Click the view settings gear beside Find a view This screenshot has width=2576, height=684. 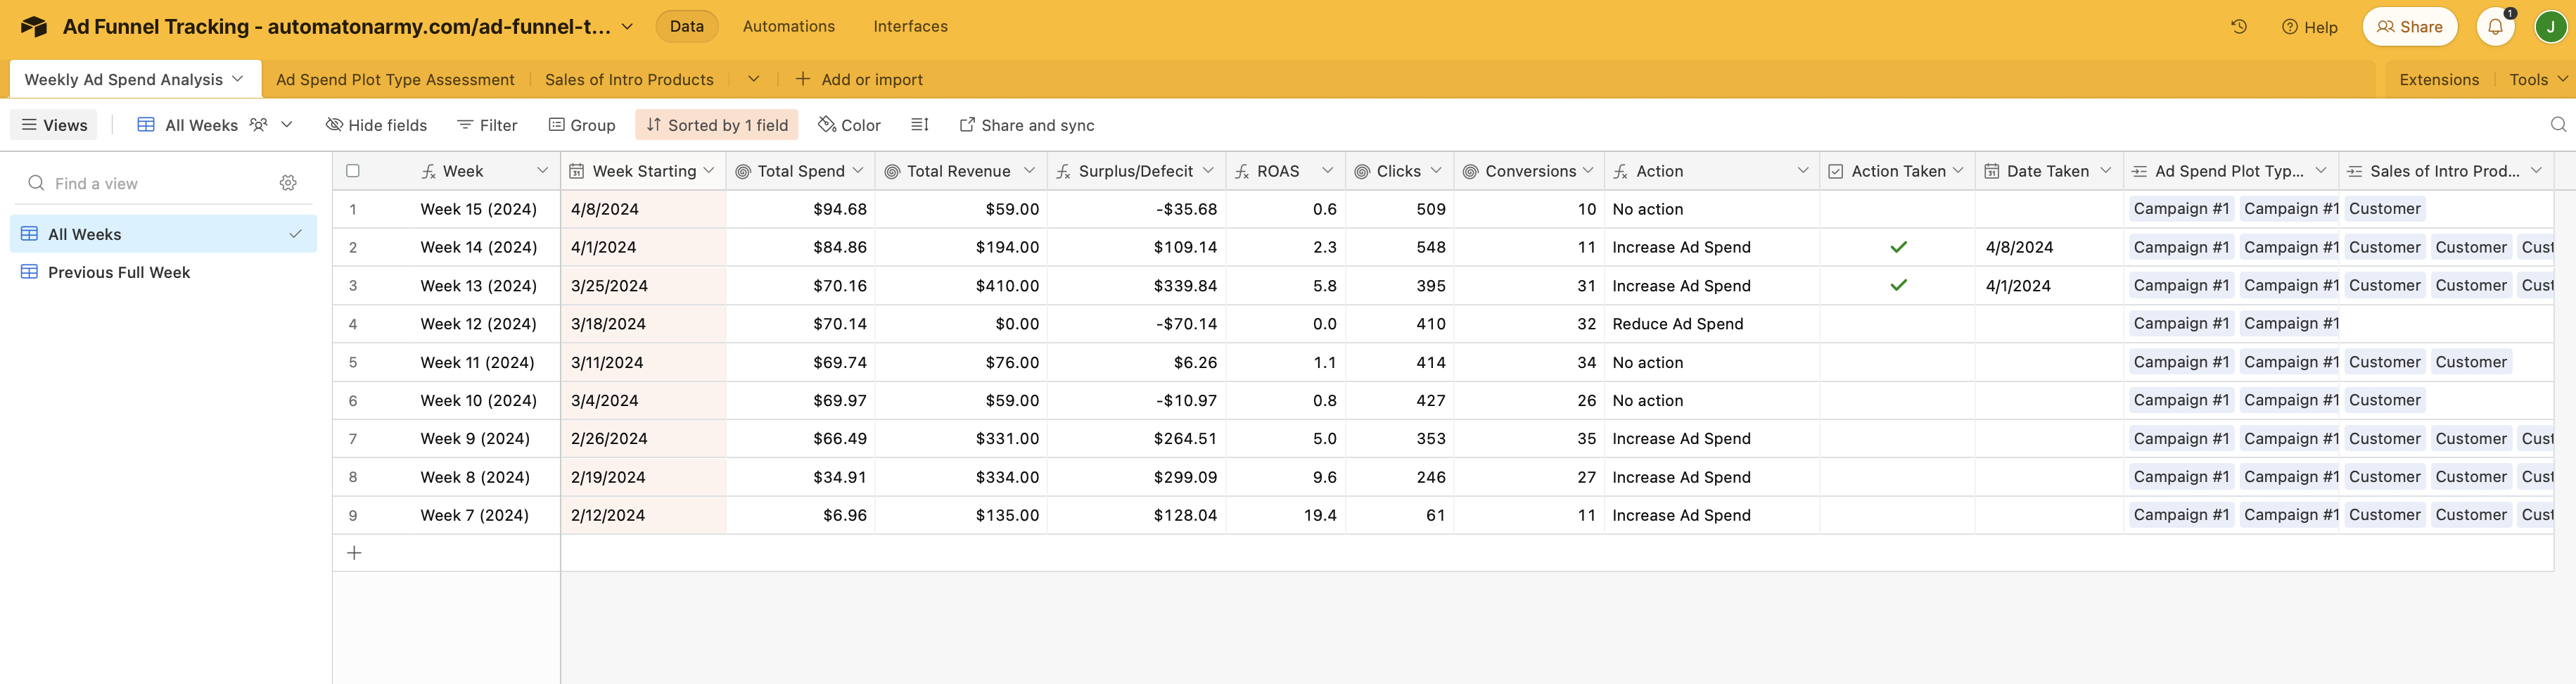pyautogui.click(x=288, y=182)
